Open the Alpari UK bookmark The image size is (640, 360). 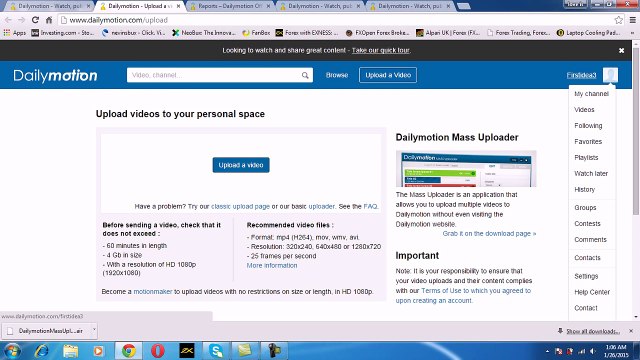coord(448,33)
